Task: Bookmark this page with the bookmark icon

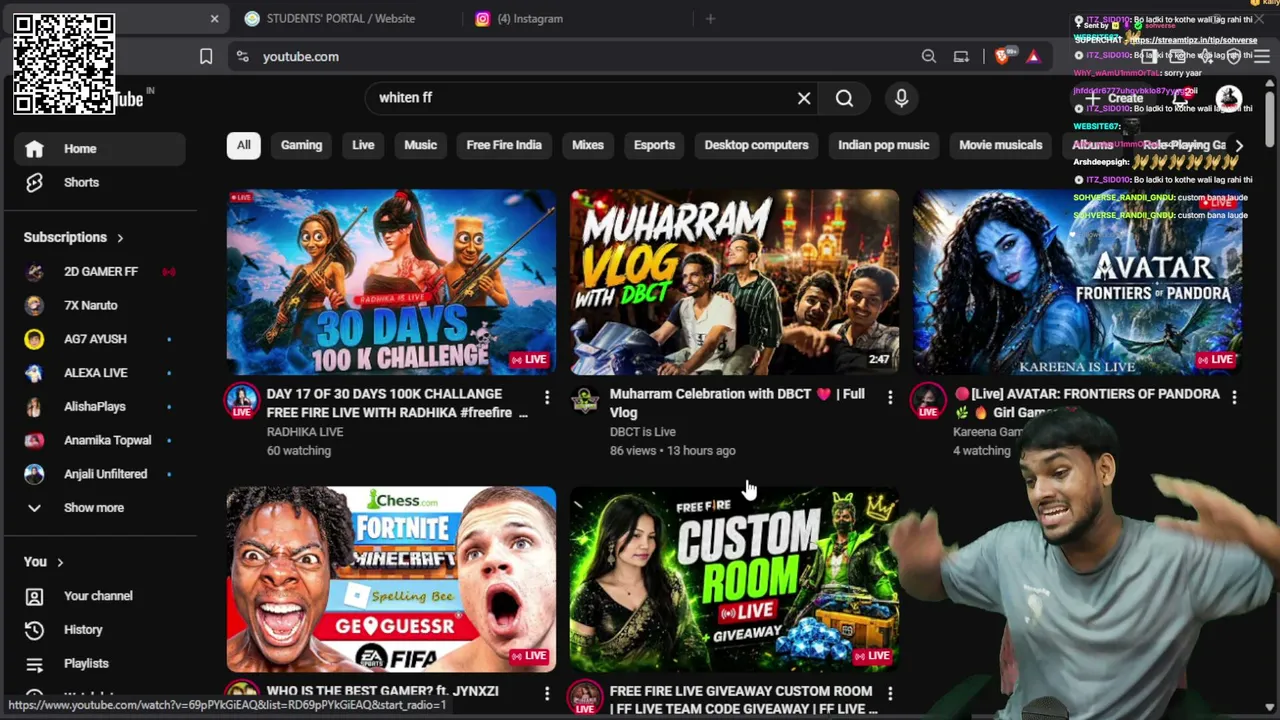Action: (x=206, y=57)
